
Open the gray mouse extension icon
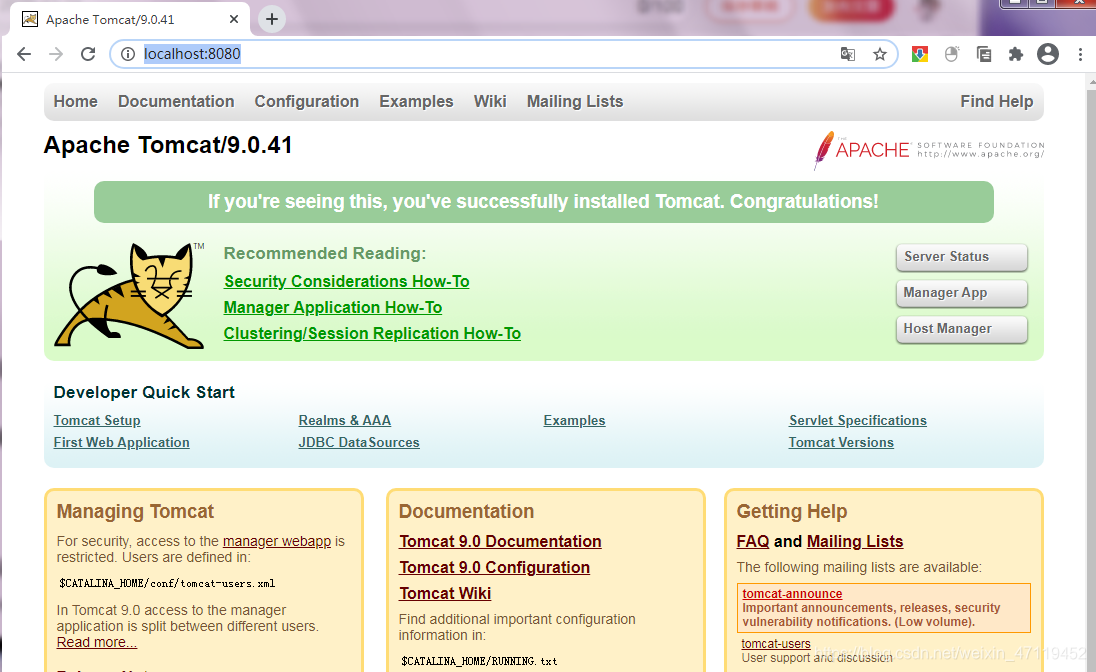(x=951, y=54)
